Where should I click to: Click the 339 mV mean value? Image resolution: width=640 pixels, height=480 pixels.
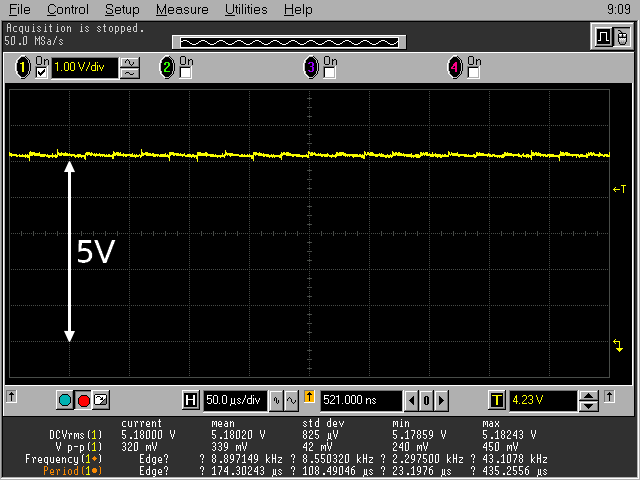click(x=229, y=447)
